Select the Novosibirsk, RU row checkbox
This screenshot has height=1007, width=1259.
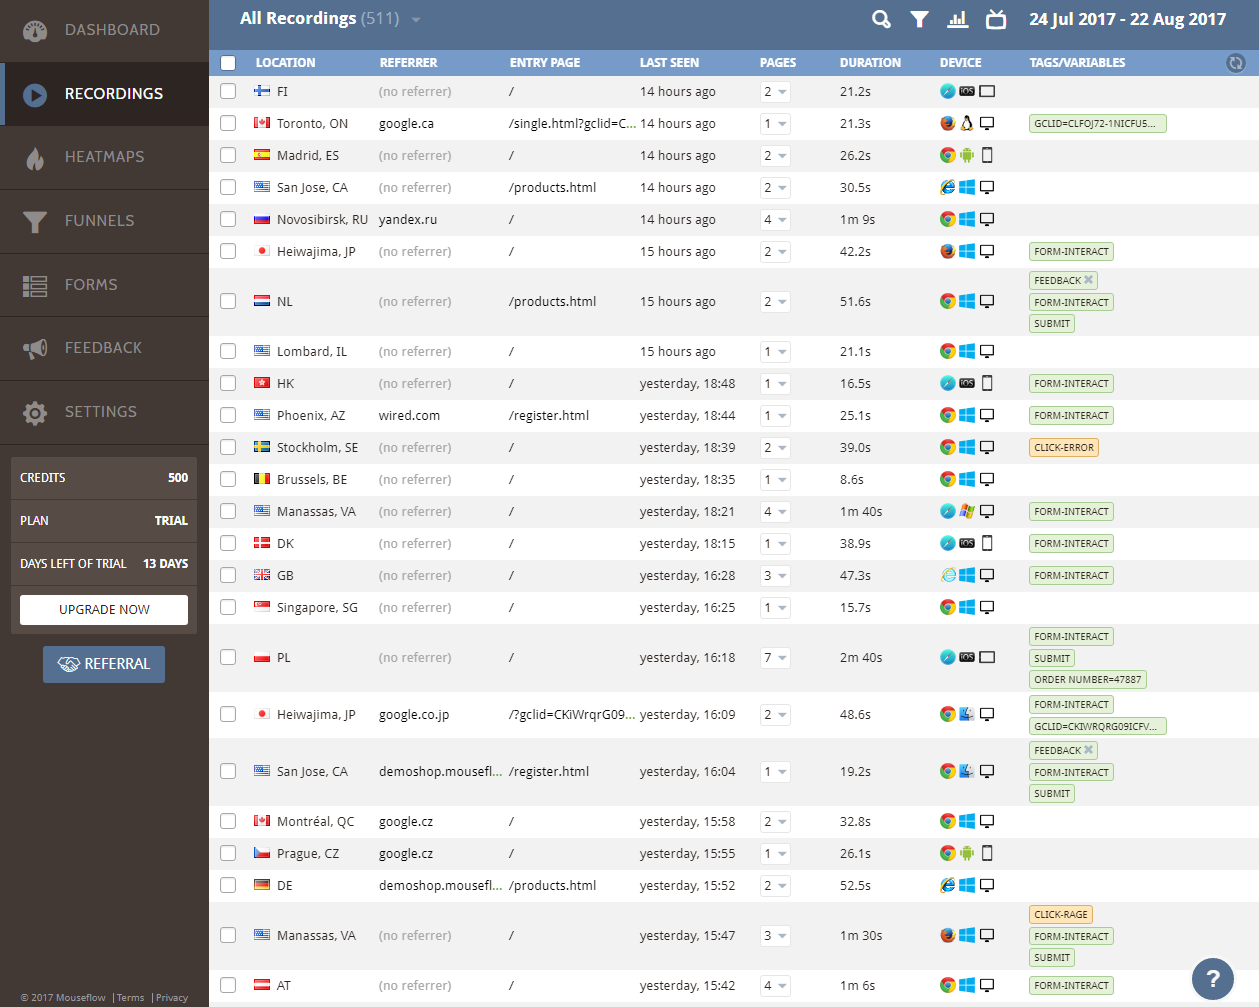click(x=228, y=219)
